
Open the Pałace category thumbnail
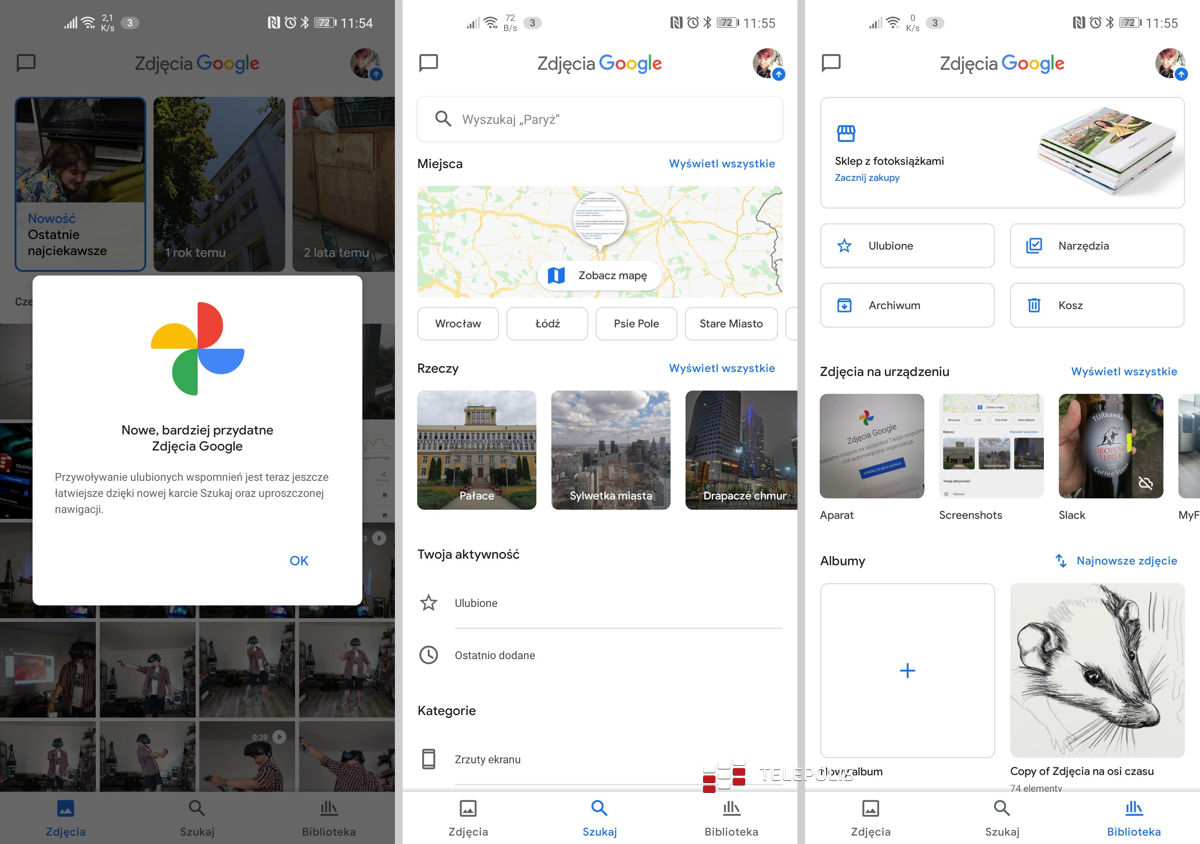(x=477, y=450)
